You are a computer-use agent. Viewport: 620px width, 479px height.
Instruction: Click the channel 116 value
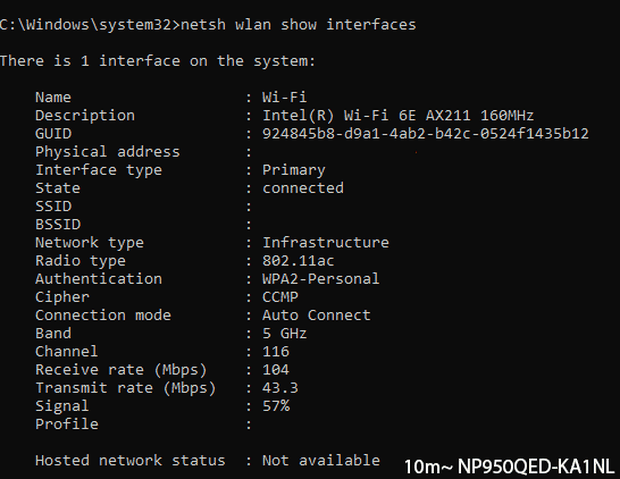276,351
